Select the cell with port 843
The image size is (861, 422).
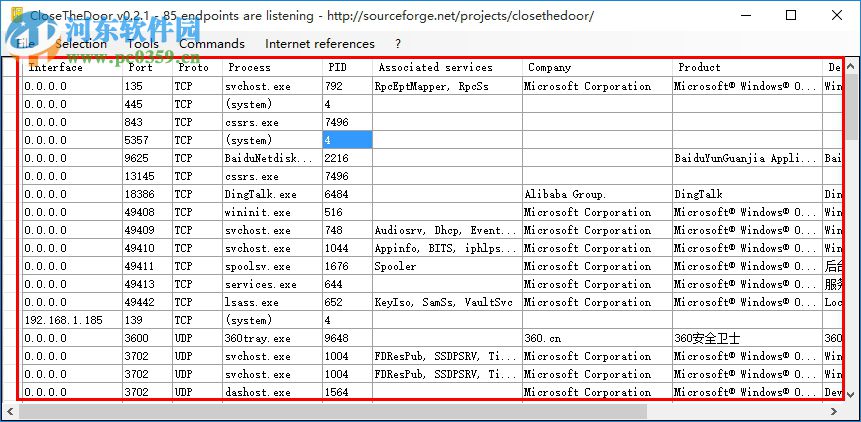(147, 122)
